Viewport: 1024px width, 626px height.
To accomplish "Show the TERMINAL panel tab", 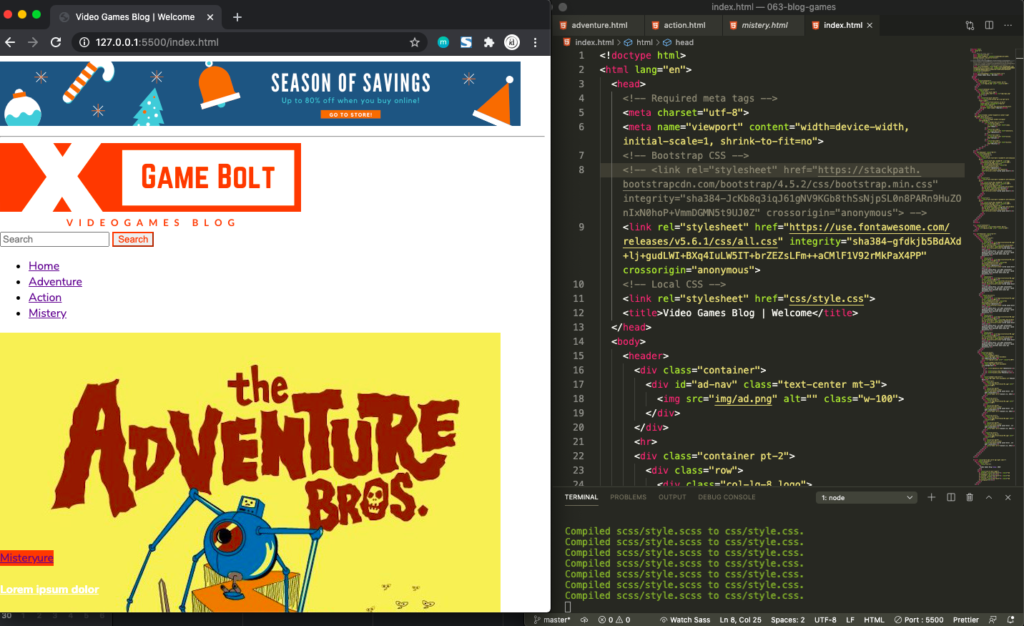I will click(581, 497).
